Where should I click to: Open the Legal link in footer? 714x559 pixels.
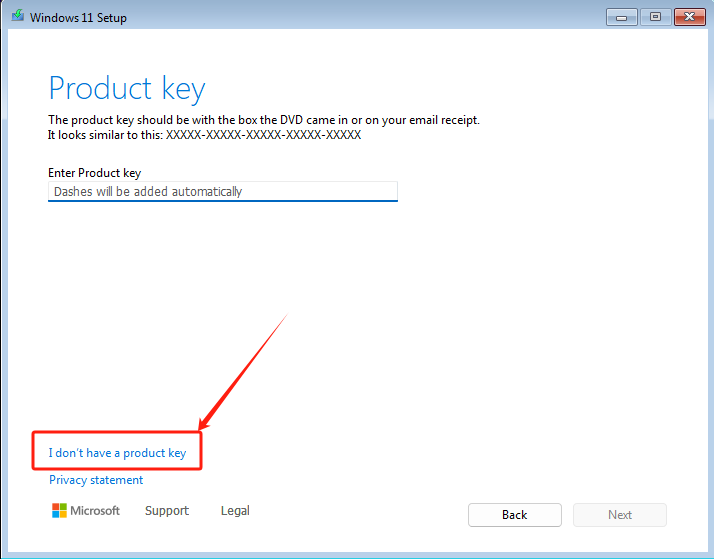pos(235,511)
